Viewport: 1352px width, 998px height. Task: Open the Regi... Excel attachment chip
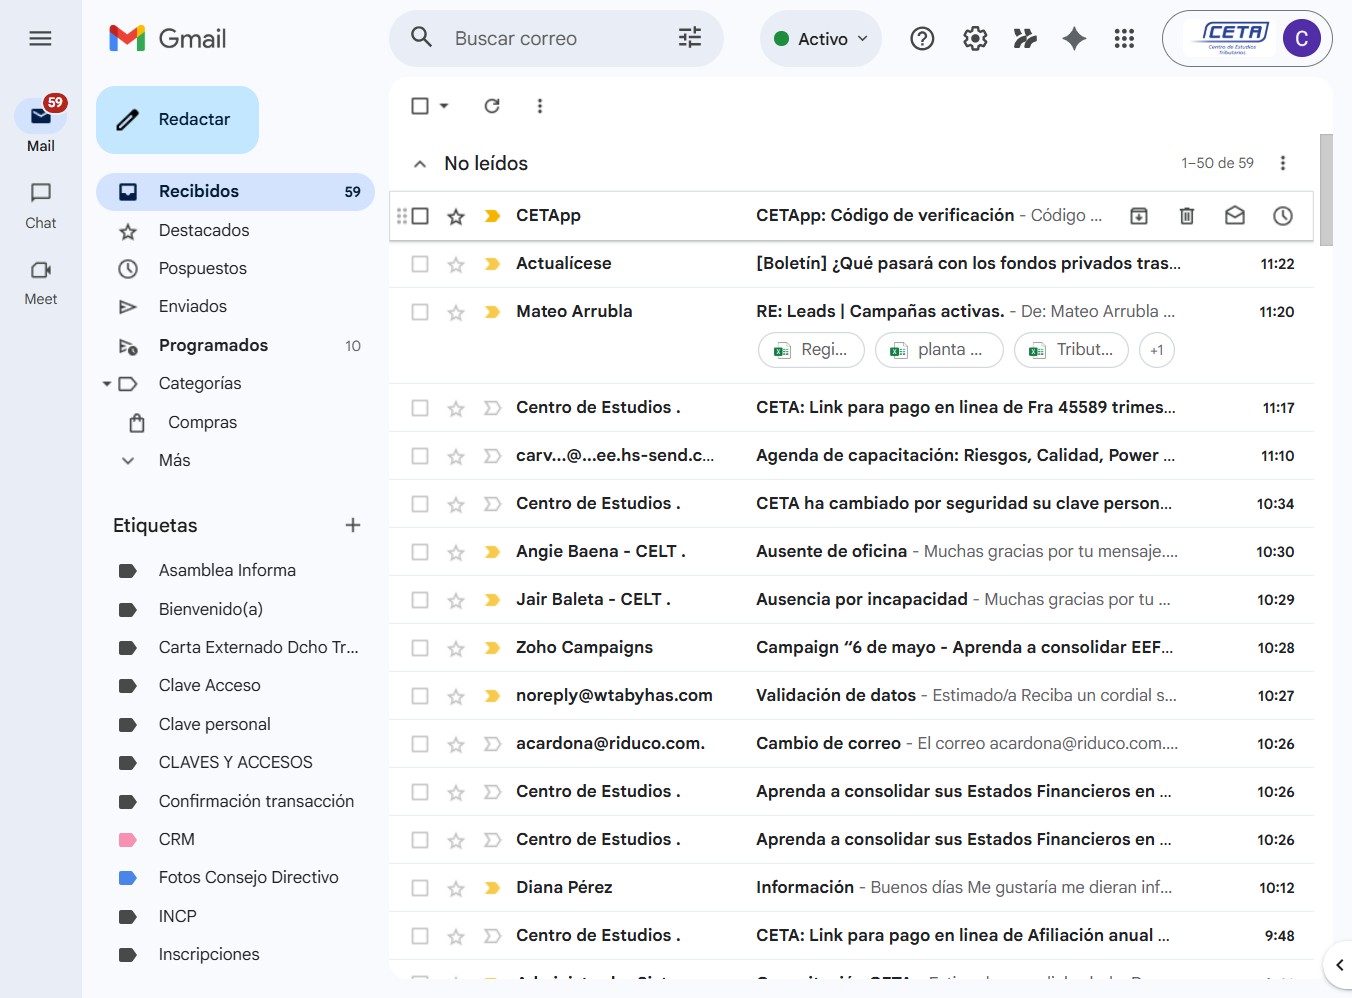(x=810, y=350)
